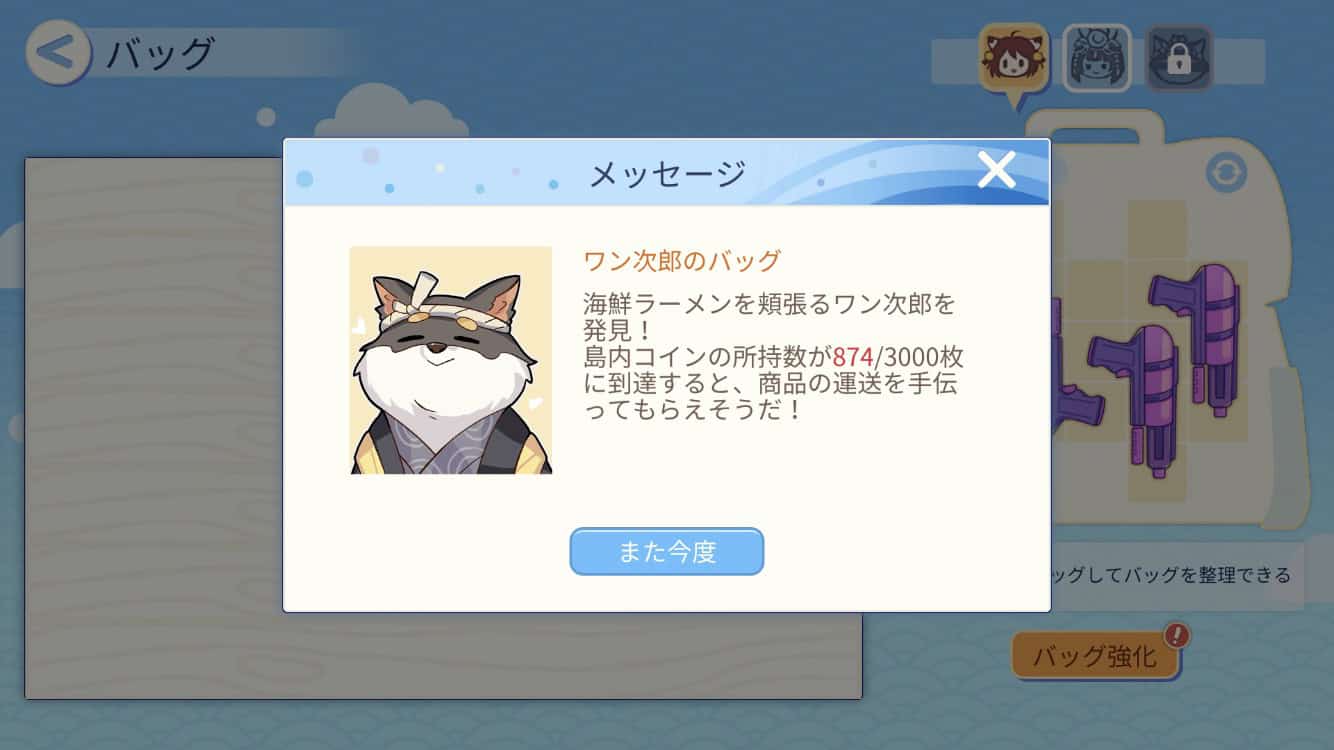Tap the ワン次郎 dog portrait
Image resolution: width=1334 pixels, height=750 pixels.
pos(450,360)
